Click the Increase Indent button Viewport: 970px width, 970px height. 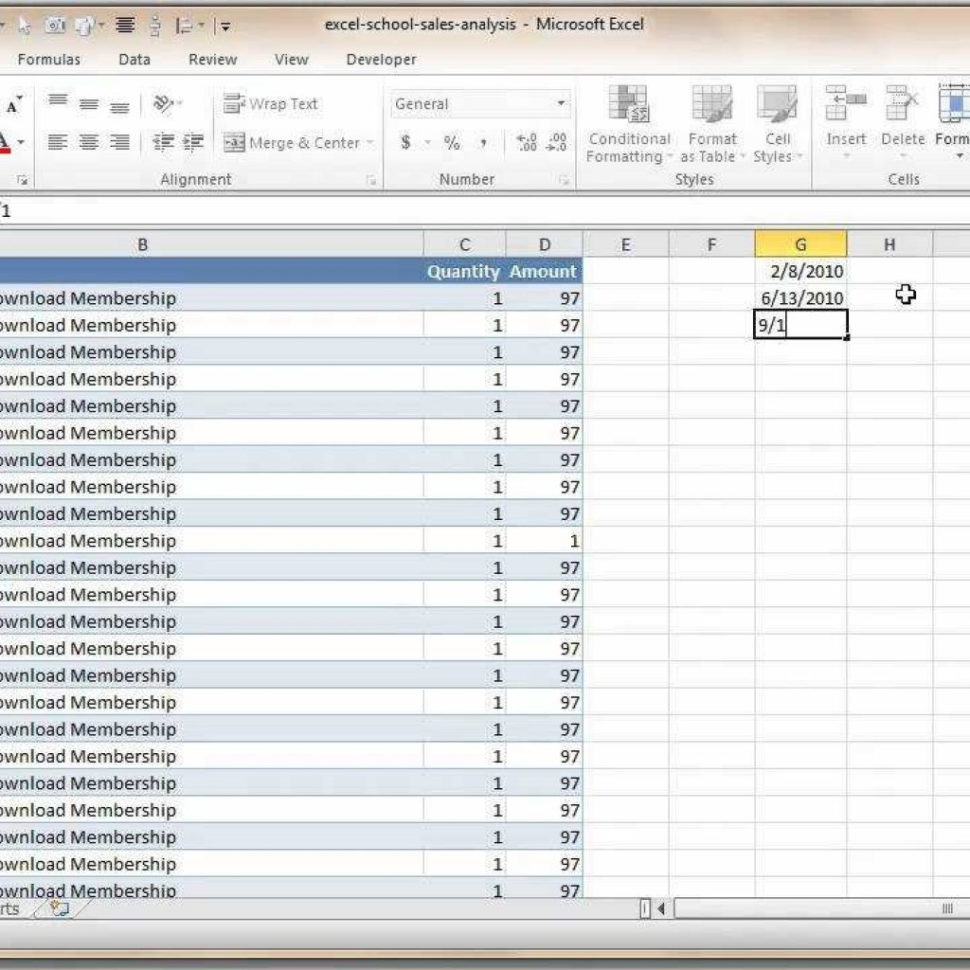click(194, 140)
